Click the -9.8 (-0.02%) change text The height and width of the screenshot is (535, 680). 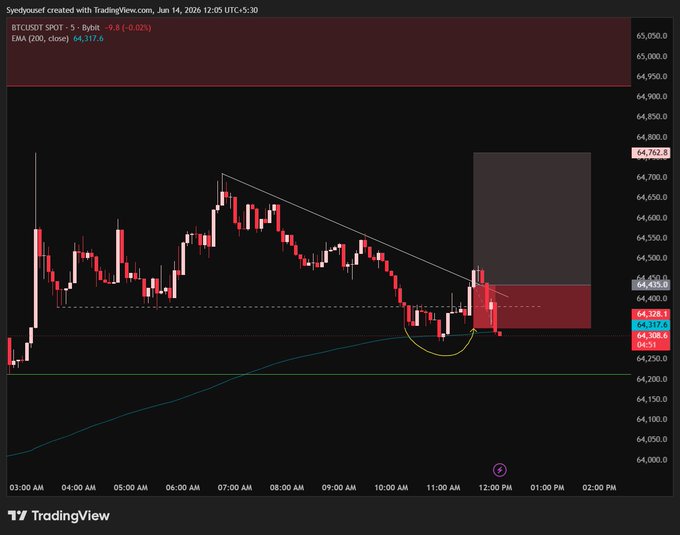pos(128,28)
